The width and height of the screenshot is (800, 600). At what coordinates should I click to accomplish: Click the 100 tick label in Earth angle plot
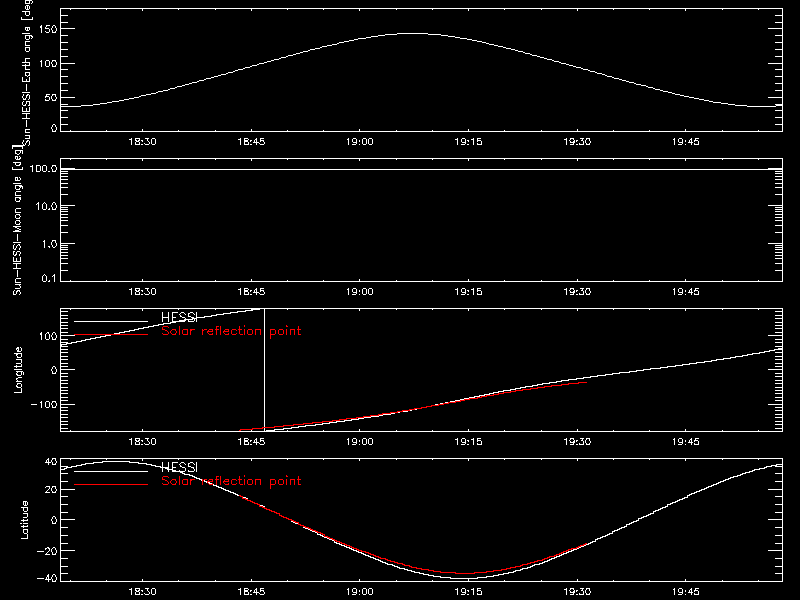tap(48, 64)
